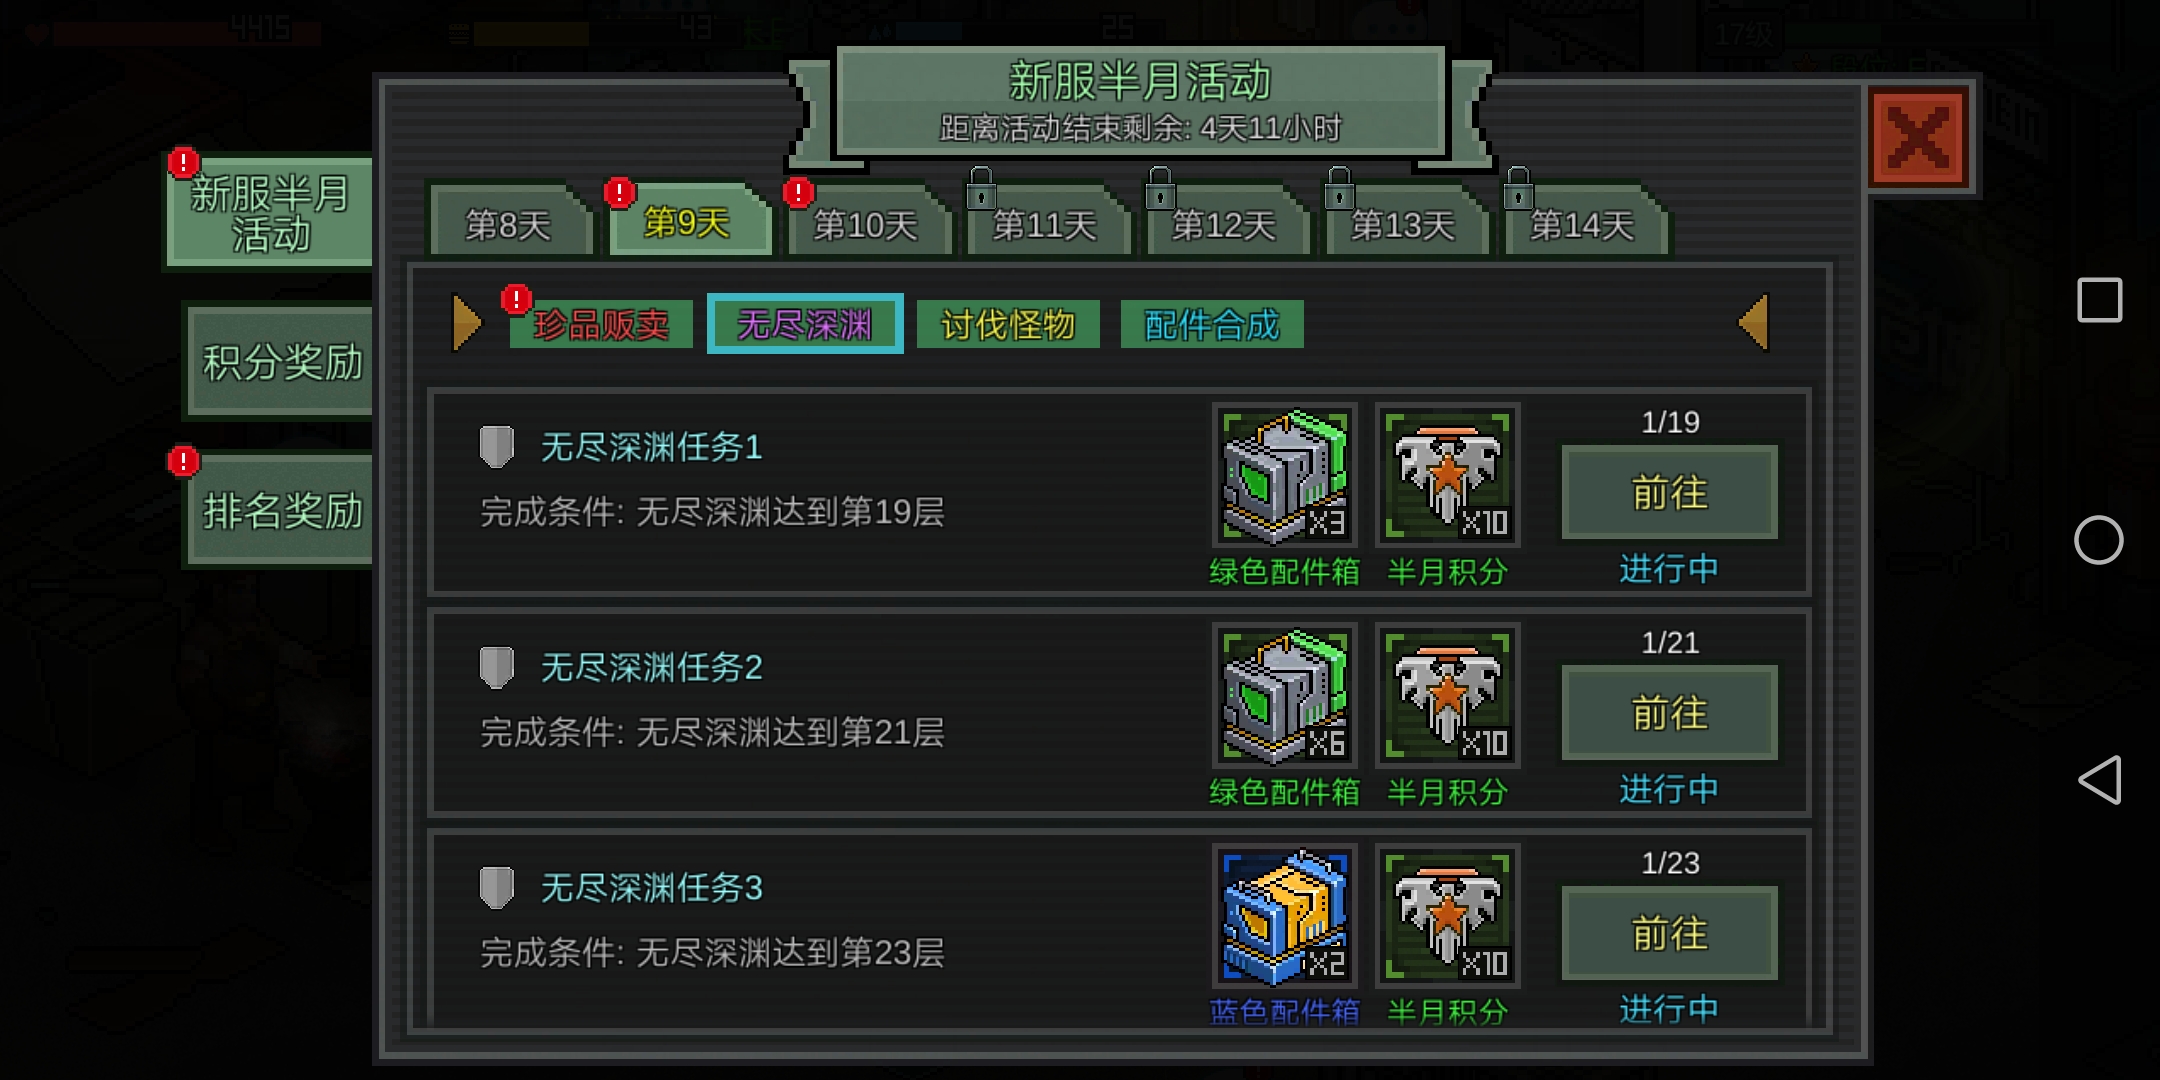The image size is (2160, 1080).
Task: Select the 珍品贩卖 category
Action: click(x=601, y=324)
